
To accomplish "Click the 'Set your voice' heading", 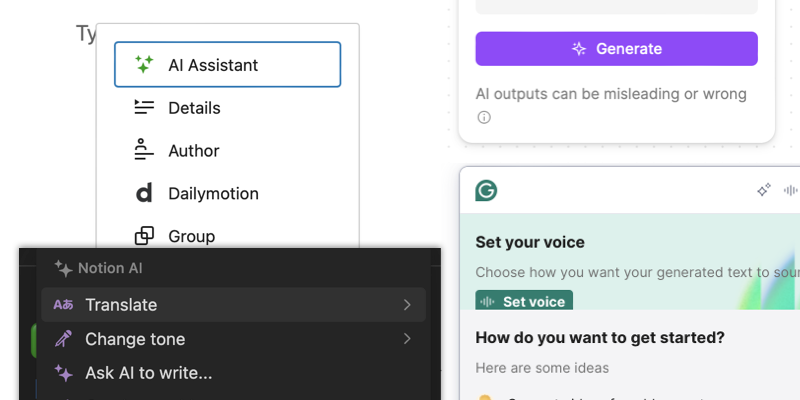I will point(530,242).
